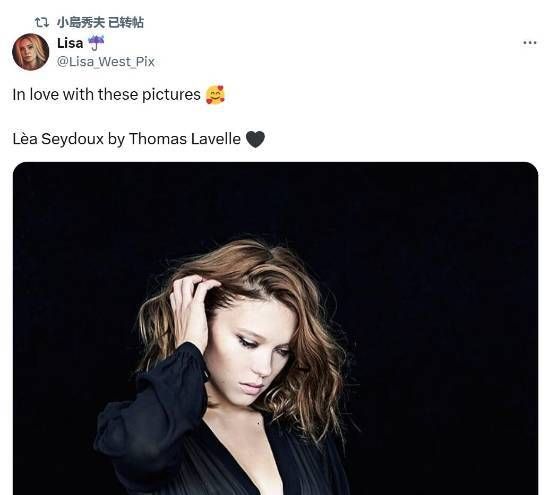Viewport: 550px width, 495px height.
Task: Click the purple umbrella emoji beside Lisa
Action: (x=95, y=43)
